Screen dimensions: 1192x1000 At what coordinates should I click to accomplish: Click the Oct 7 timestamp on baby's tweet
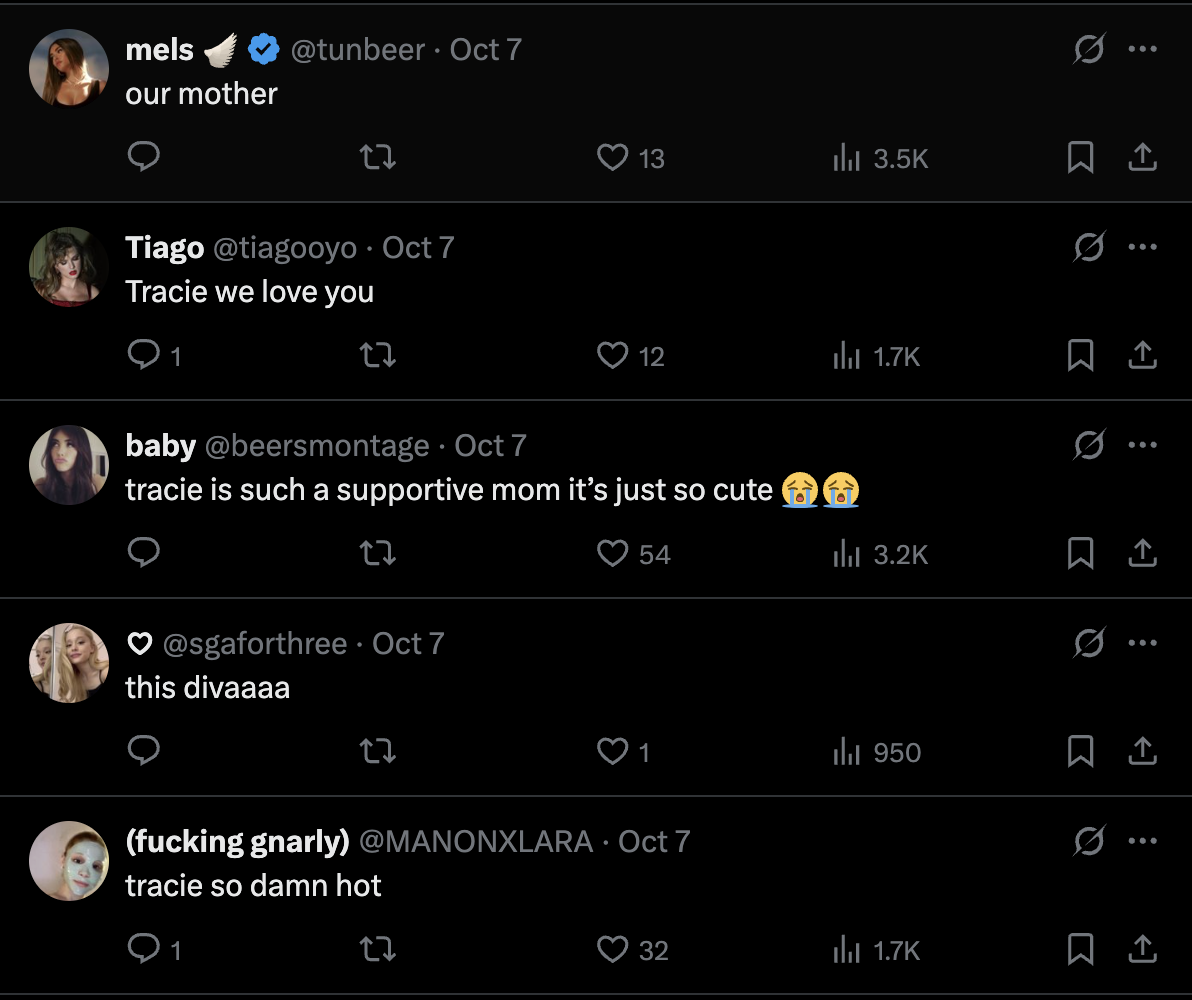click(489, 445)
